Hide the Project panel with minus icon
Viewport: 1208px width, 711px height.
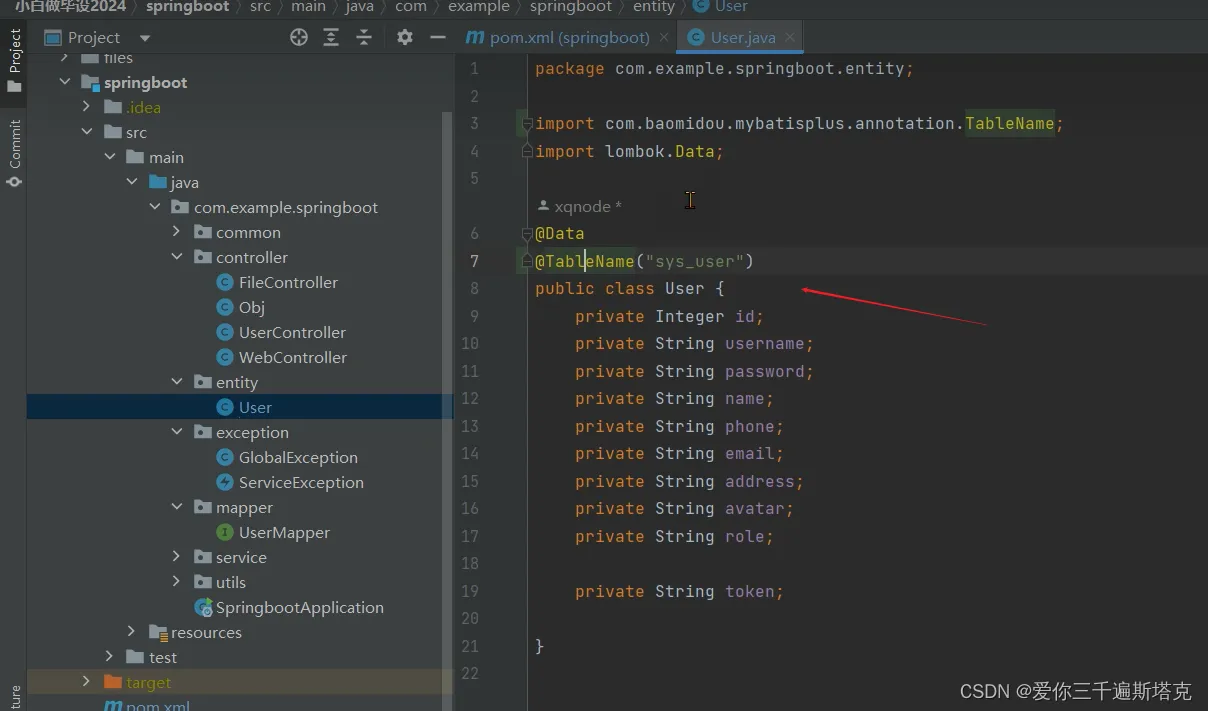pos(437,37)
